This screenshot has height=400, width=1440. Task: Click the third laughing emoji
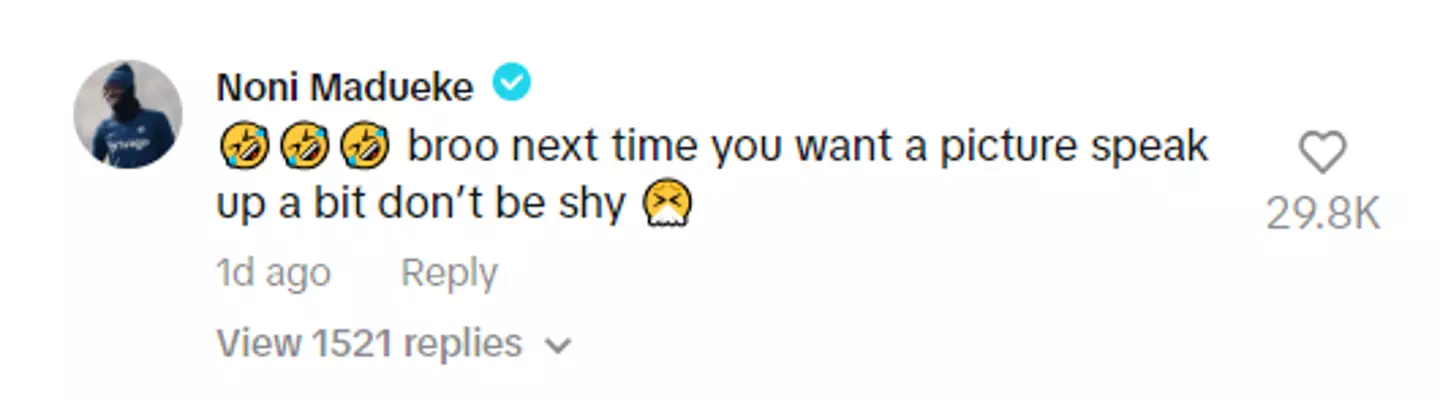364,148
